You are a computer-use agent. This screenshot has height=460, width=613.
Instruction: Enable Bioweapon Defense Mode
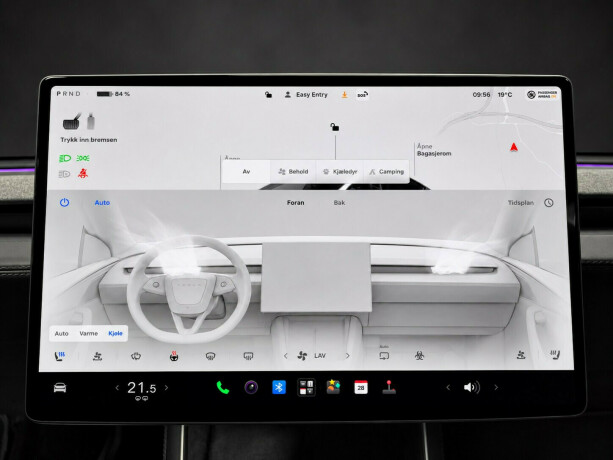419,356
